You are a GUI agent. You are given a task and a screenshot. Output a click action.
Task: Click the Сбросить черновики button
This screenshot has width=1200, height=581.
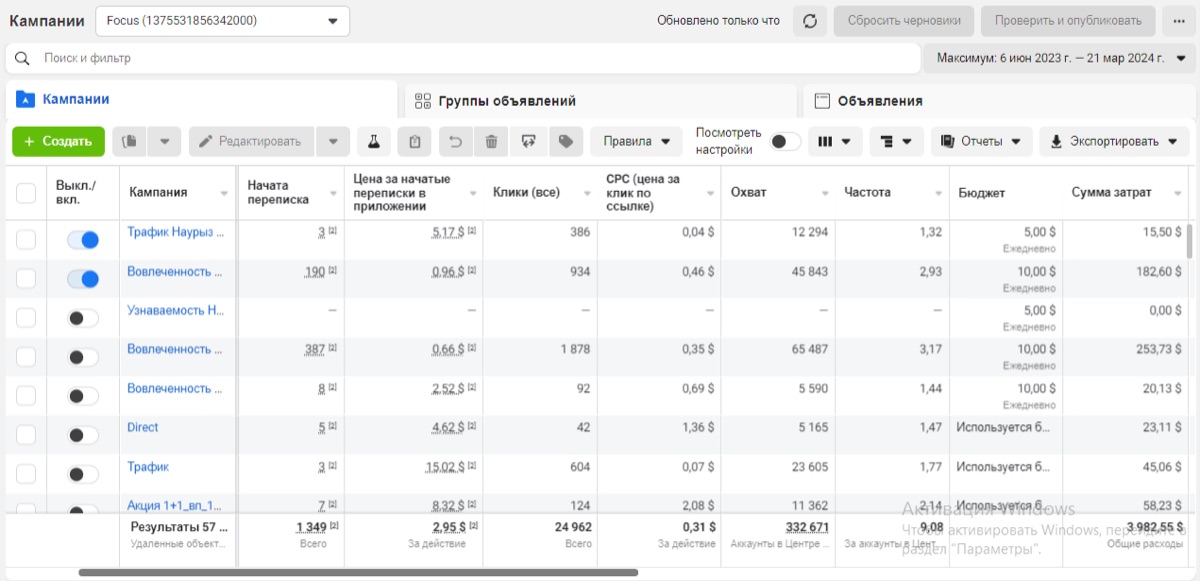[904, 21]
